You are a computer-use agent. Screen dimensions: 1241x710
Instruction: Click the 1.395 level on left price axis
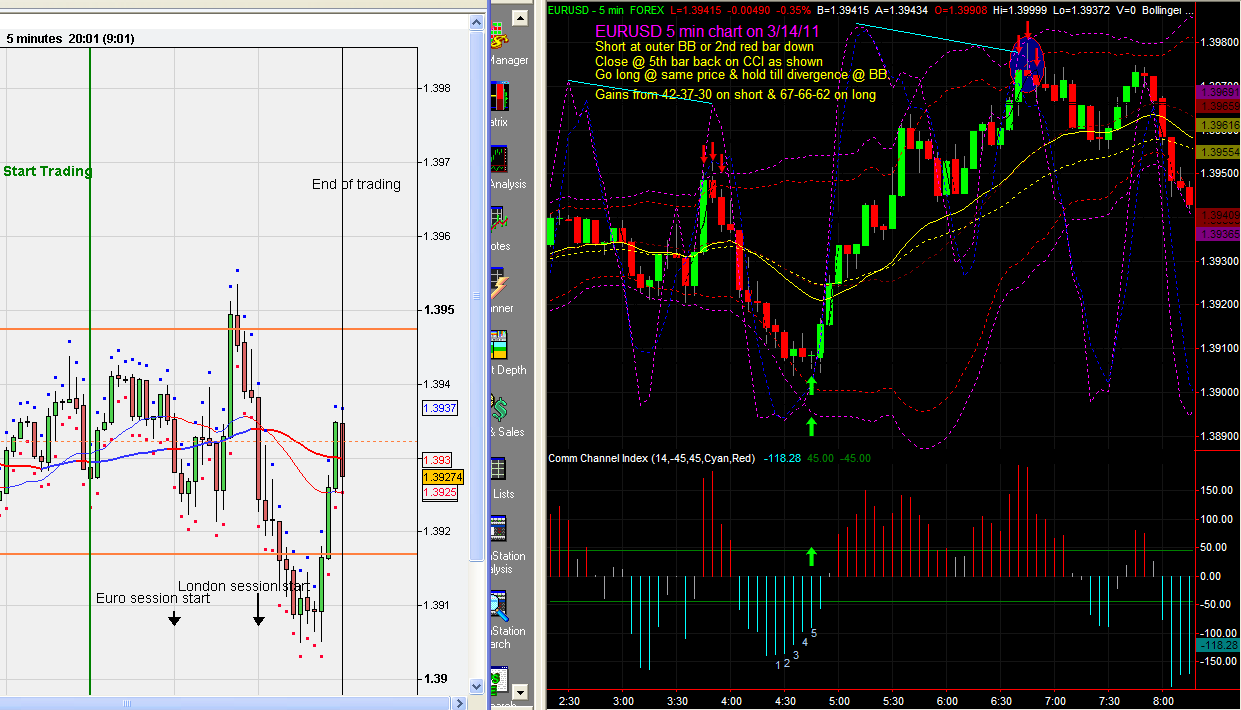tap(437, 310)
